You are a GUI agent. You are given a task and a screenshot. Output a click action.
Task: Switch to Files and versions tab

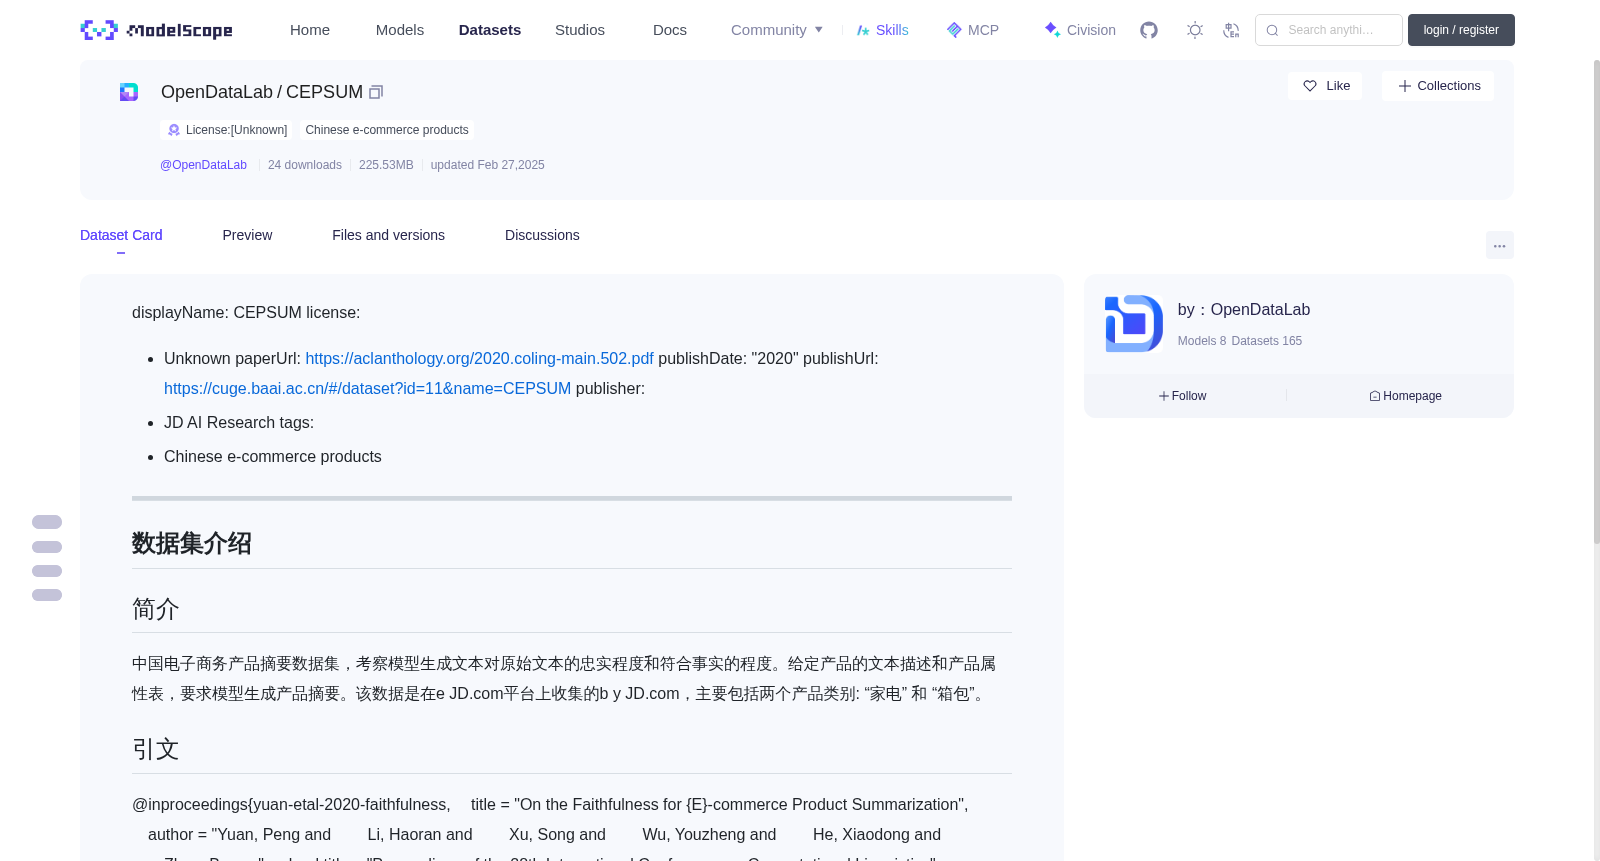pos(388,235)
